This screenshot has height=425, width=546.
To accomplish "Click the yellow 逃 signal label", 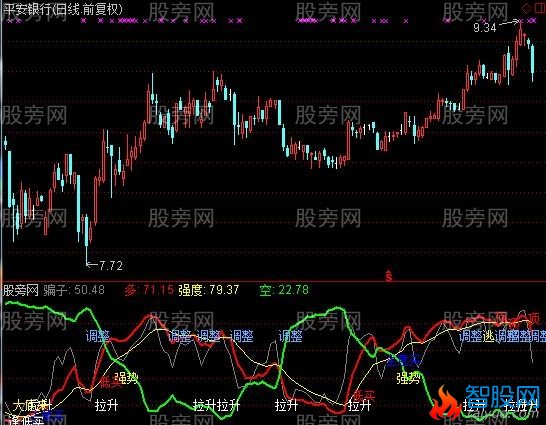I will click(489, 336).
